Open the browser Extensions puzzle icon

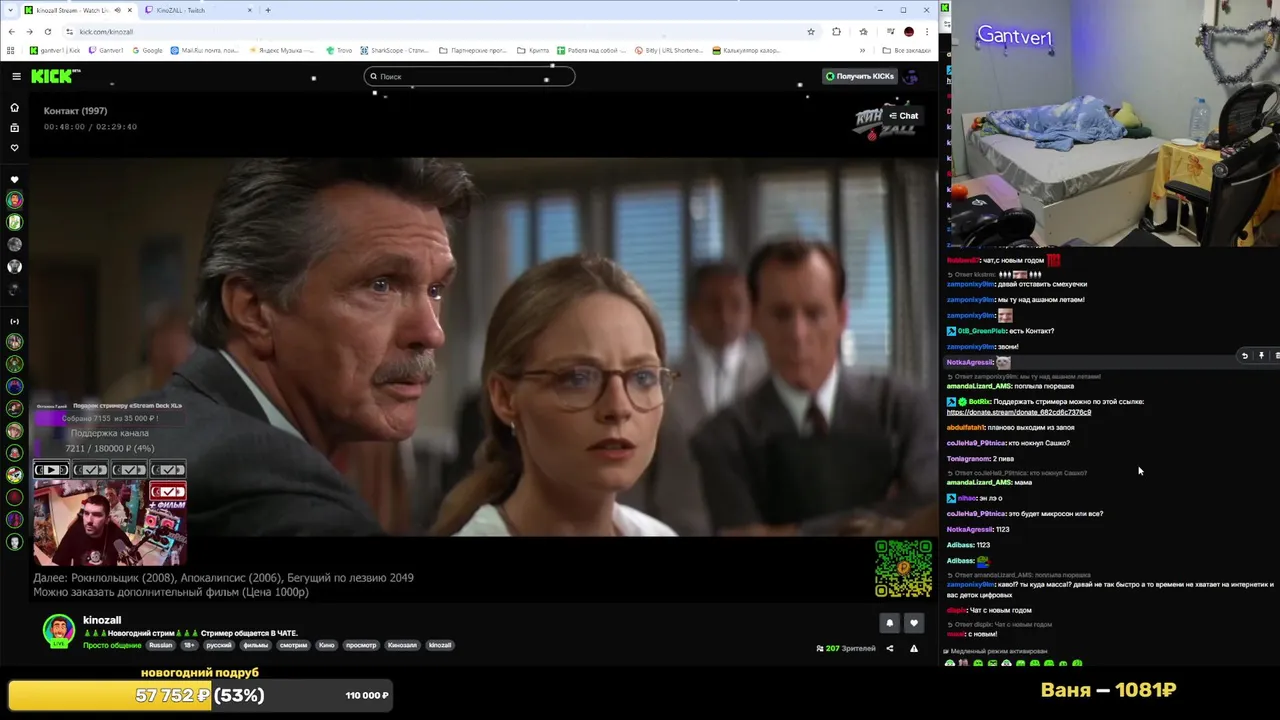click(x=836, y=31)
